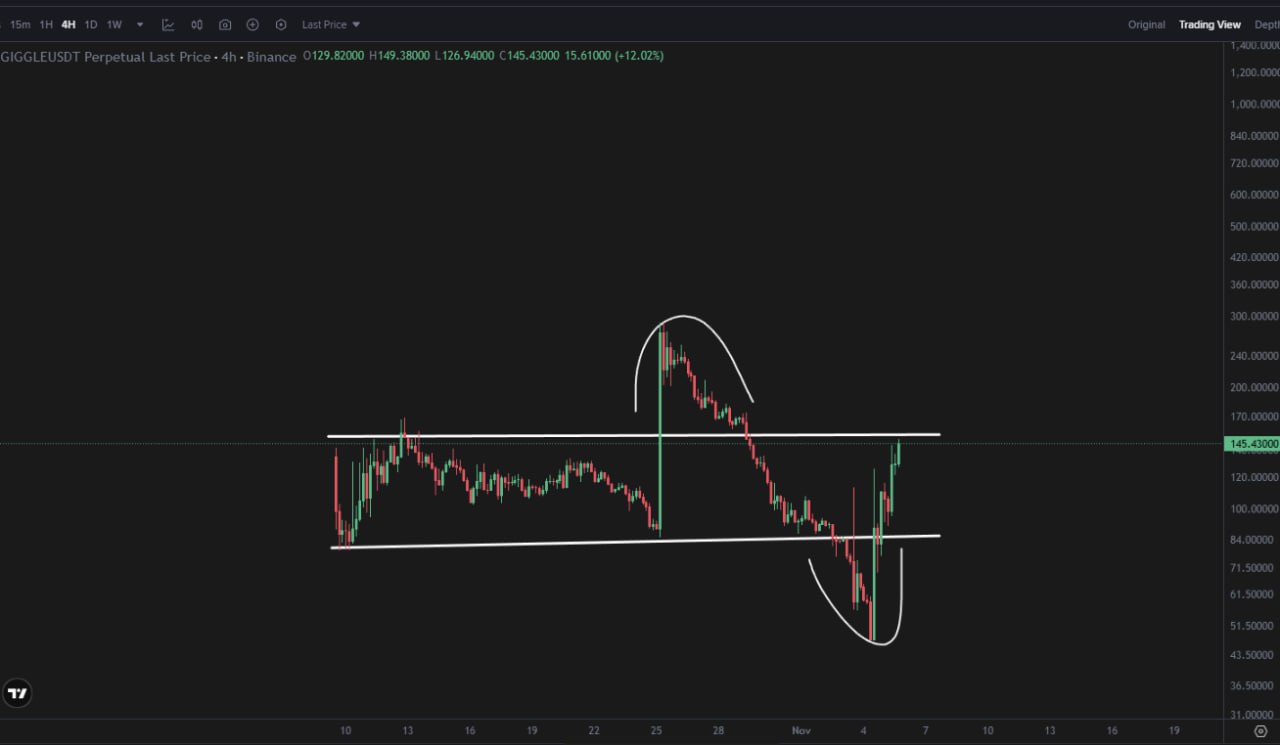
Task: Select the 15m timeframe
Action: coord(20,24)
